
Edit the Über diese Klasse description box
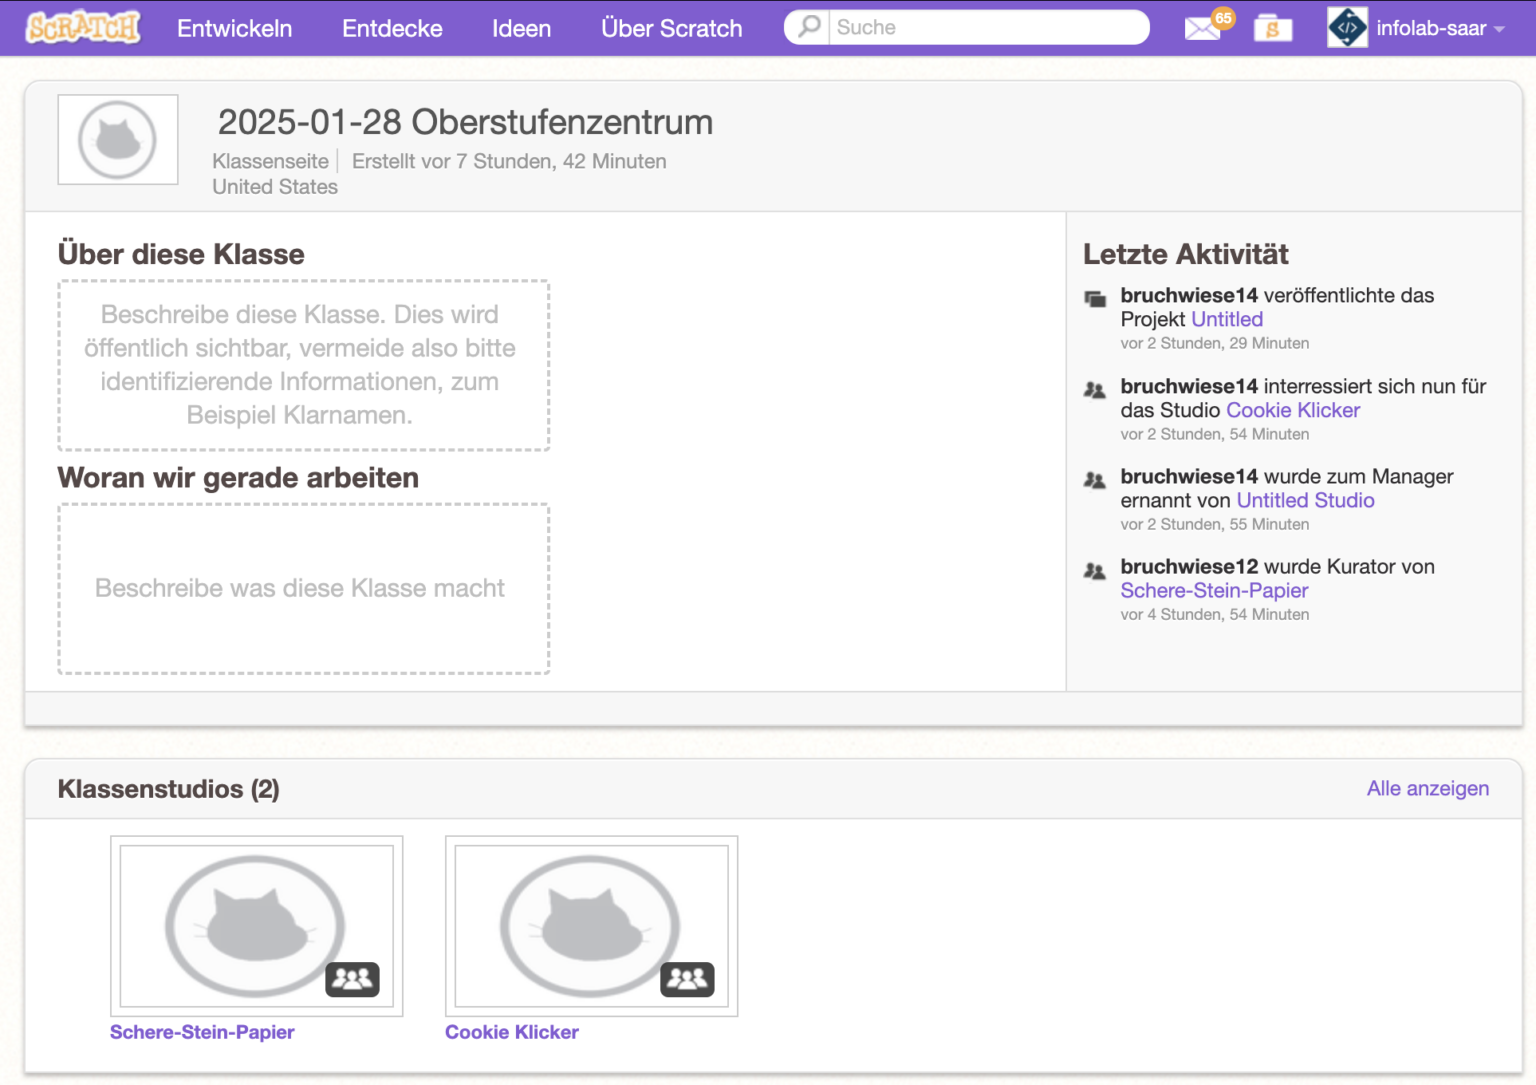[x=303, y=365]
